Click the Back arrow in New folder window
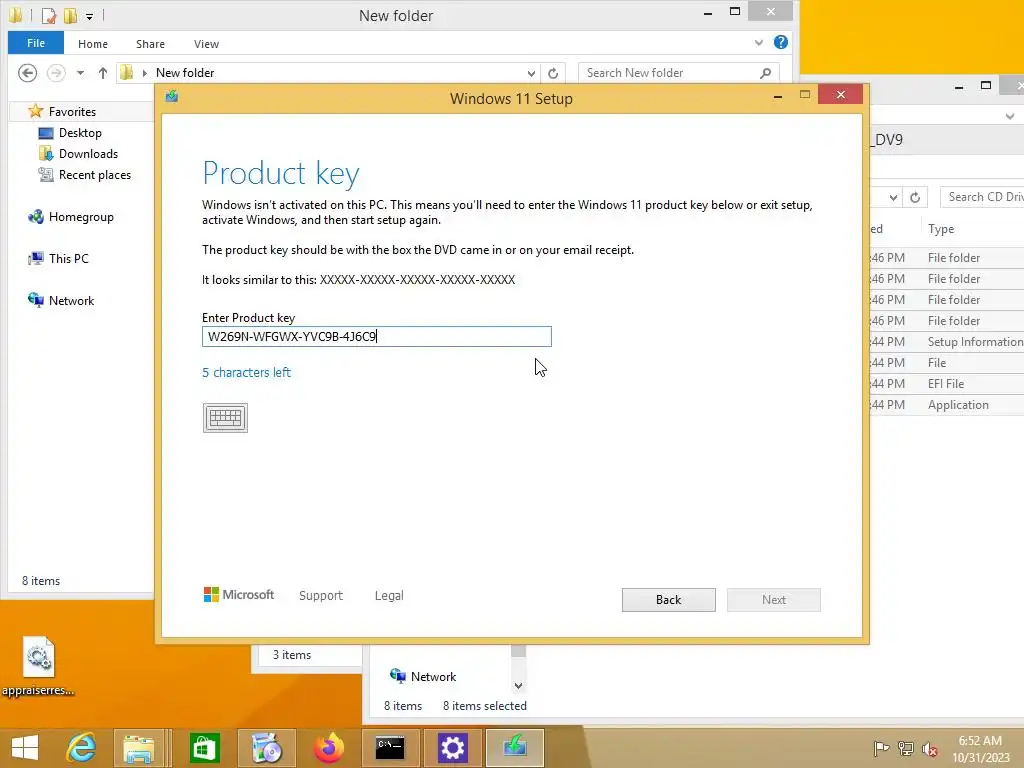 click(27, 72)
